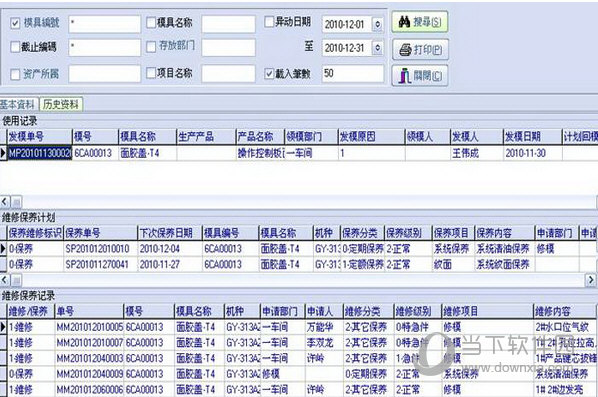Viewport: 598px width, 397px height.
Task: Click the 关闭(C) close button
Action: pos(420,76)
